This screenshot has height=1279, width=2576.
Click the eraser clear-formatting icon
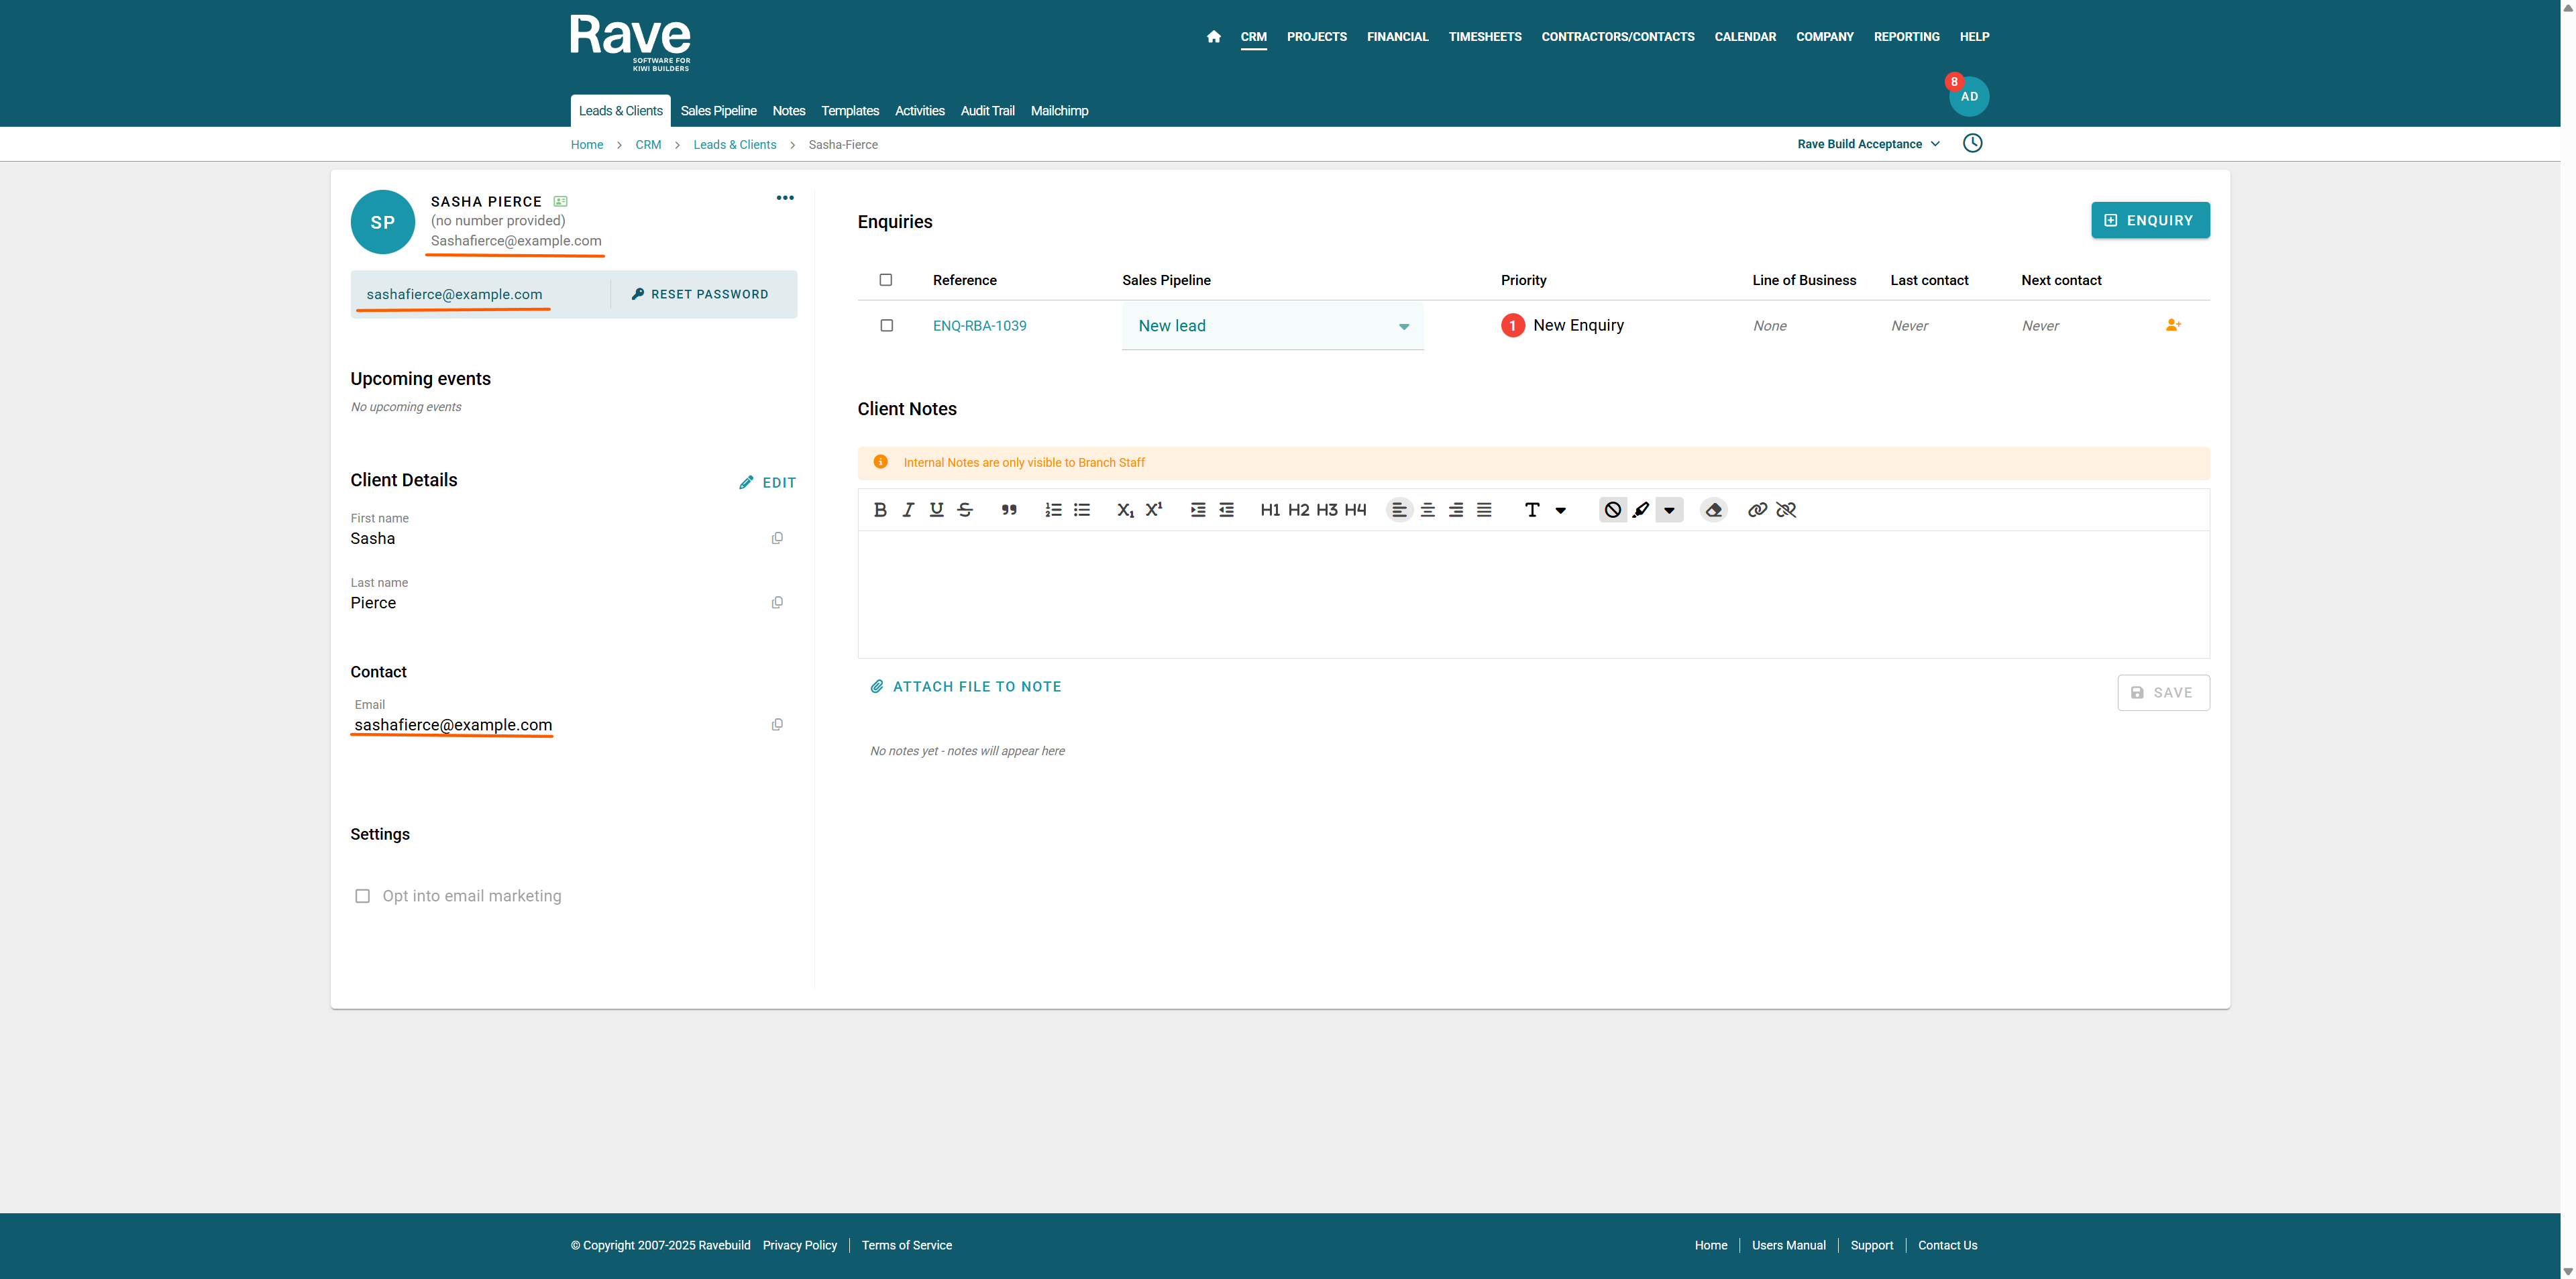coord(1714,510)
